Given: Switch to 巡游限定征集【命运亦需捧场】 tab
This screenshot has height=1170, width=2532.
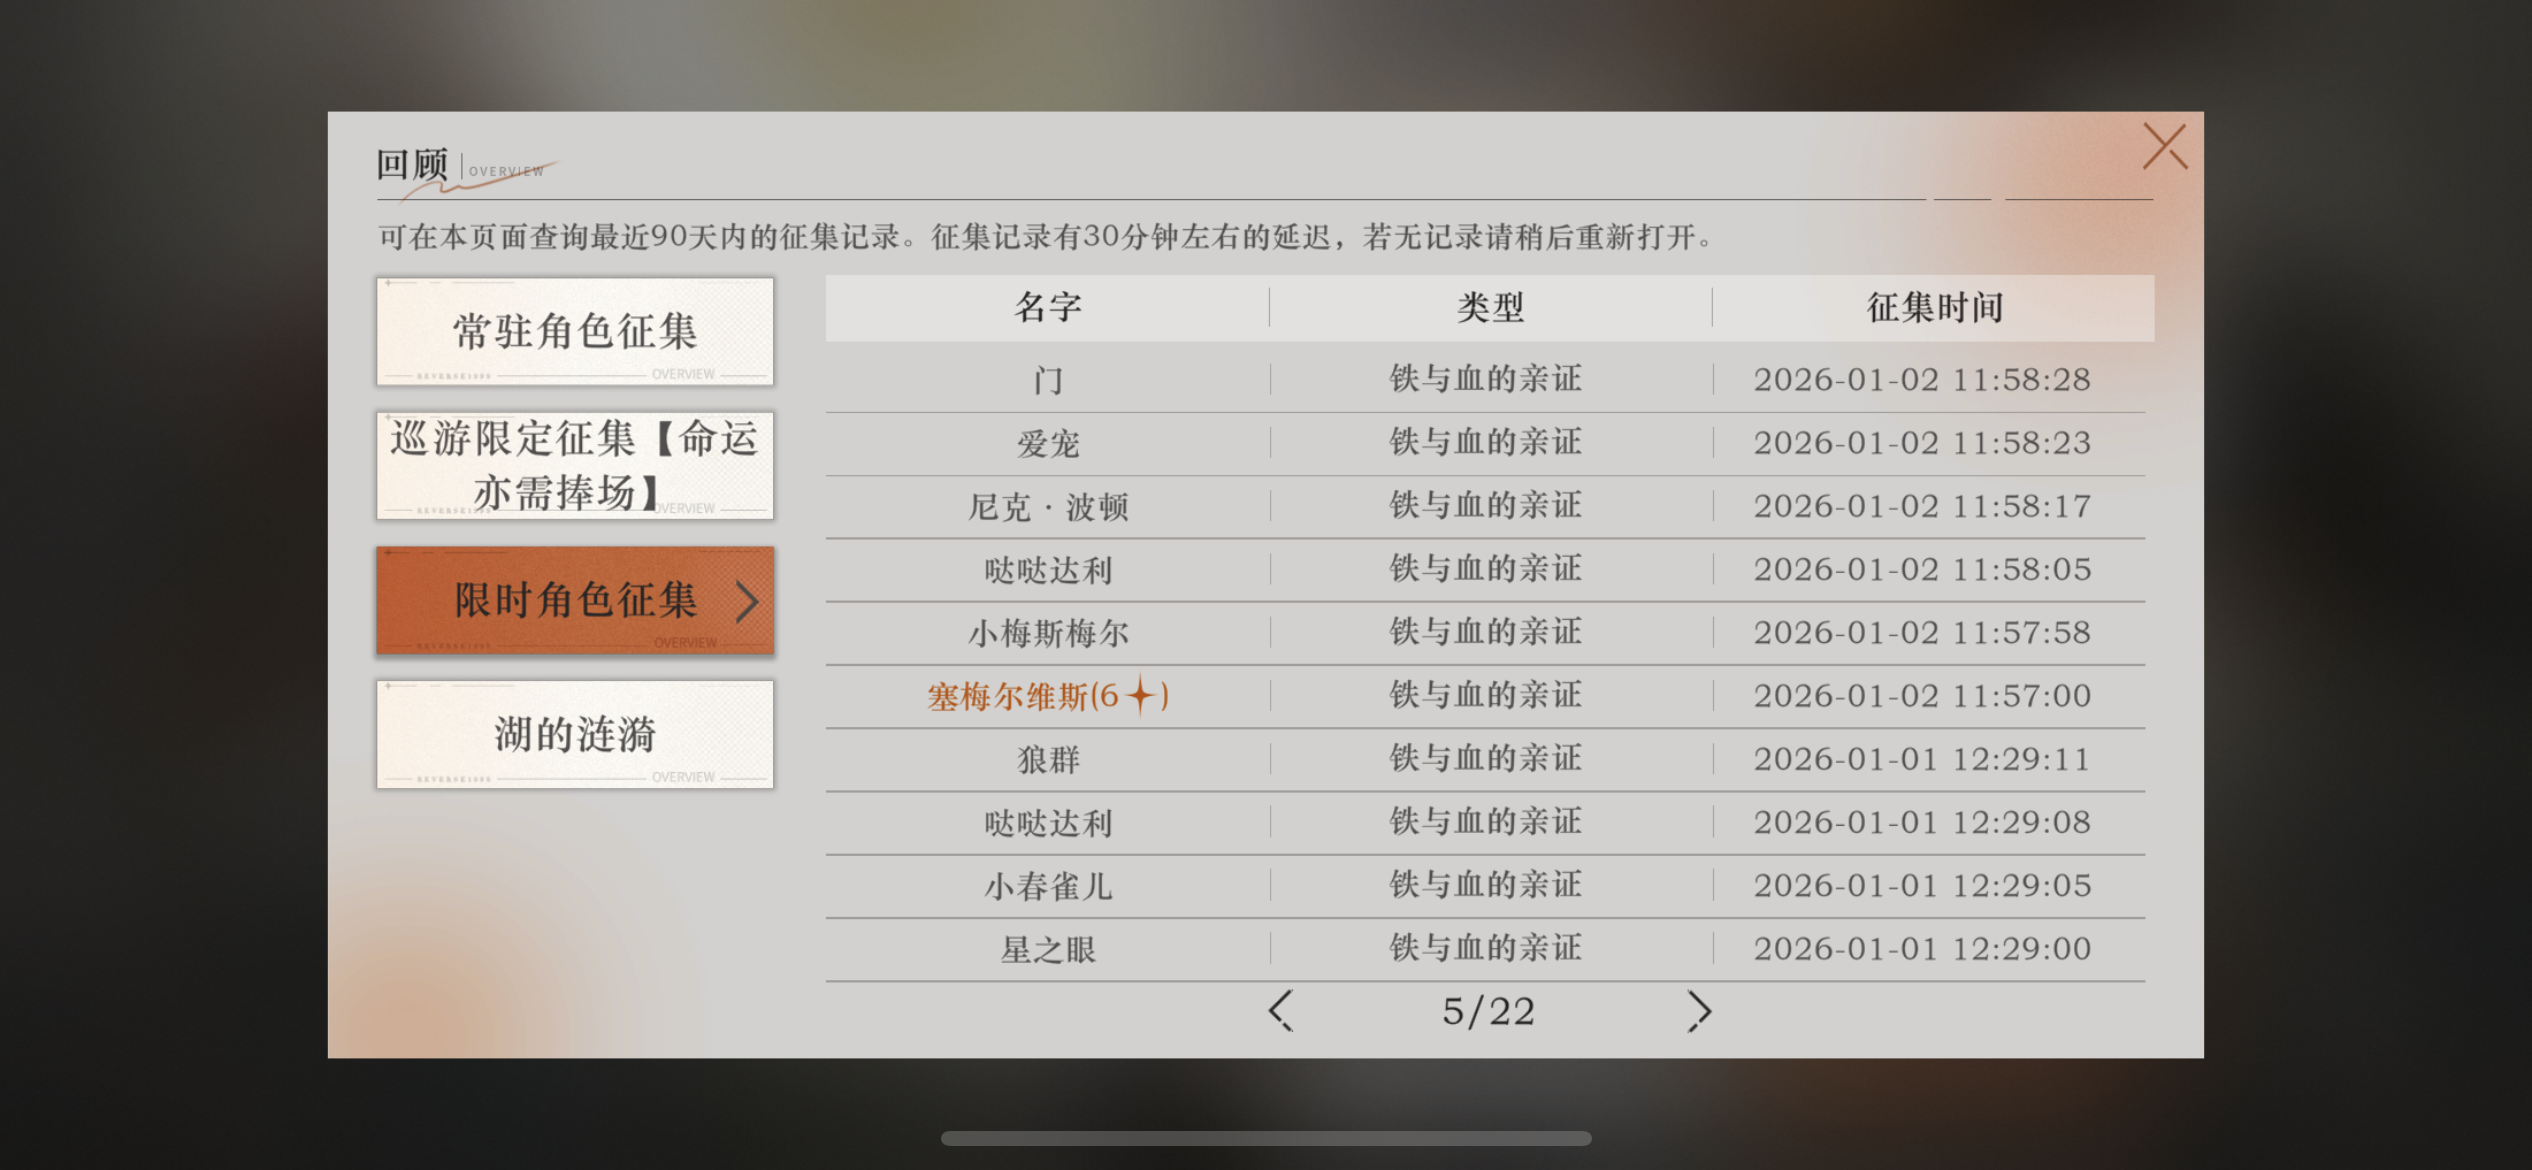Looking at the screenshot, I should pyautogui.click(x=575, y=465).
